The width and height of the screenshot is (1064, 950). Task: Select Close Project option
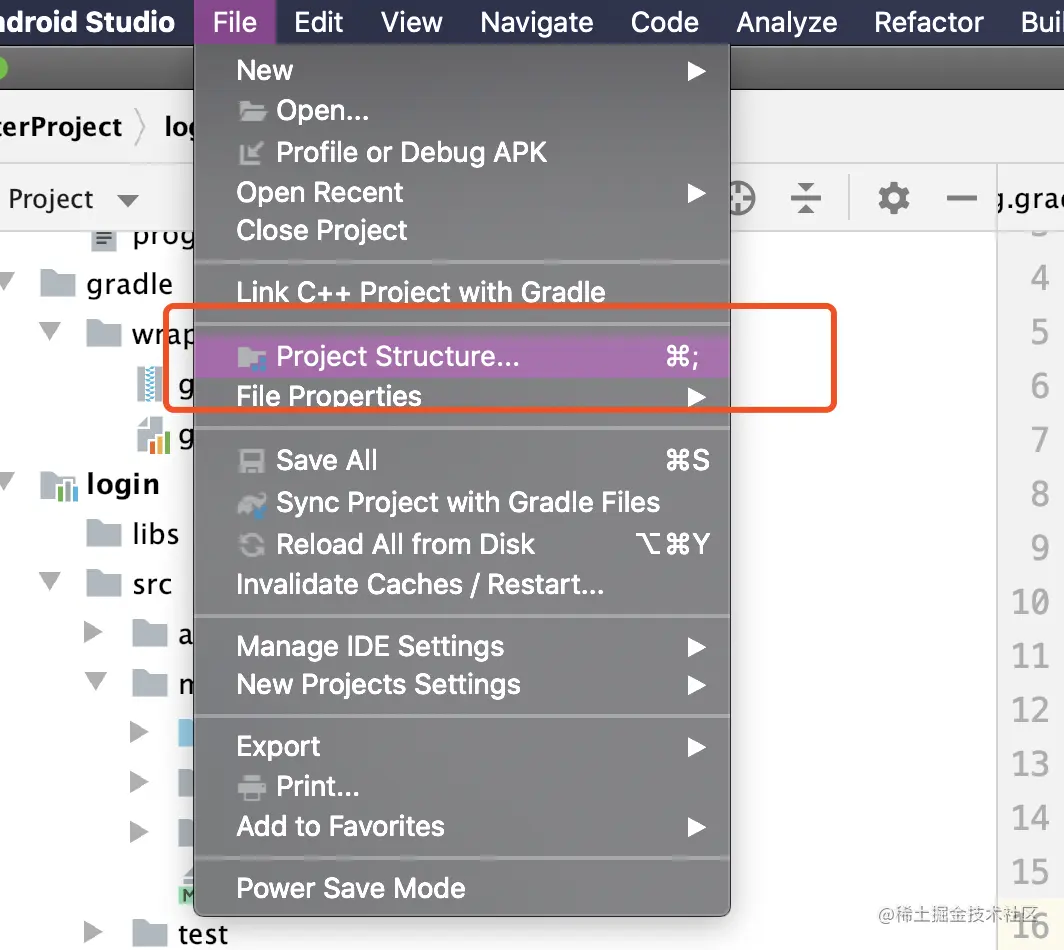click(322, 230)
